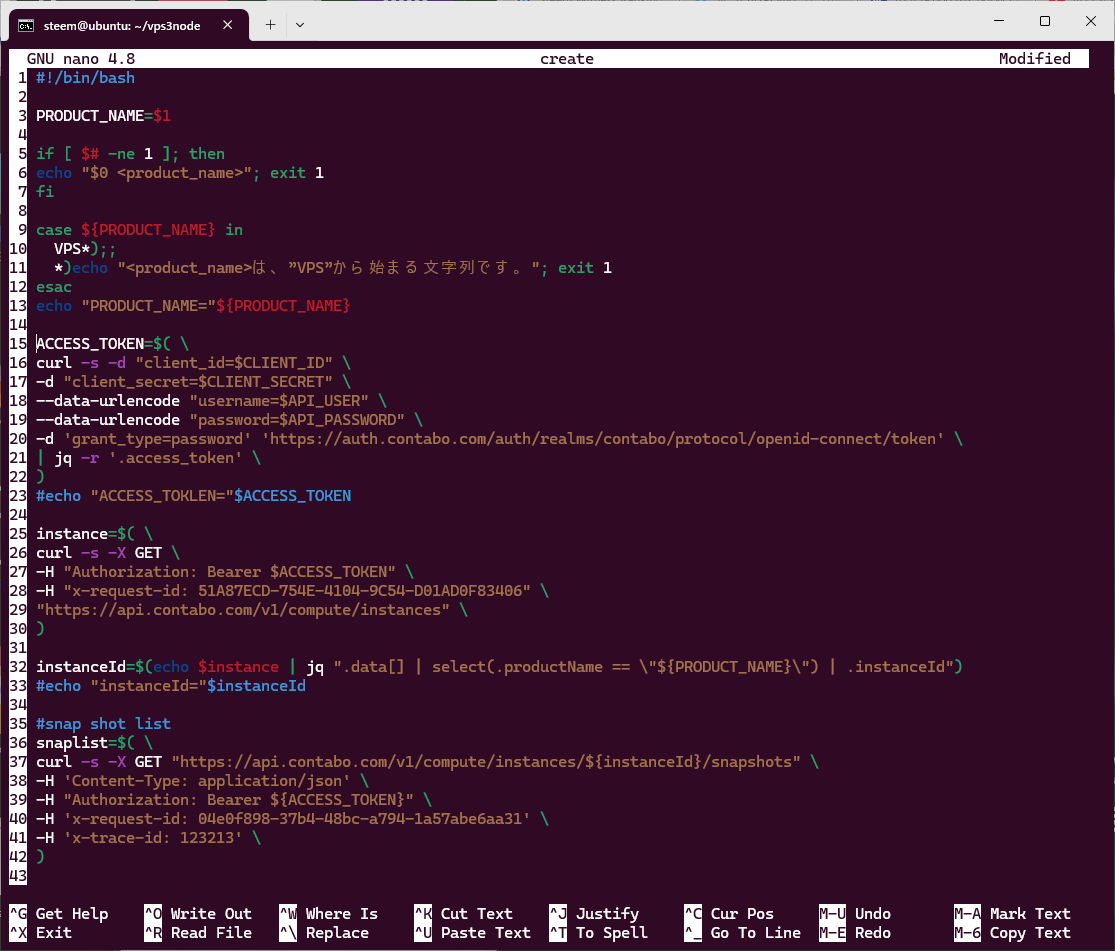
Task: Click the Japanese error message echo line
Action: [x=333, y=268]
